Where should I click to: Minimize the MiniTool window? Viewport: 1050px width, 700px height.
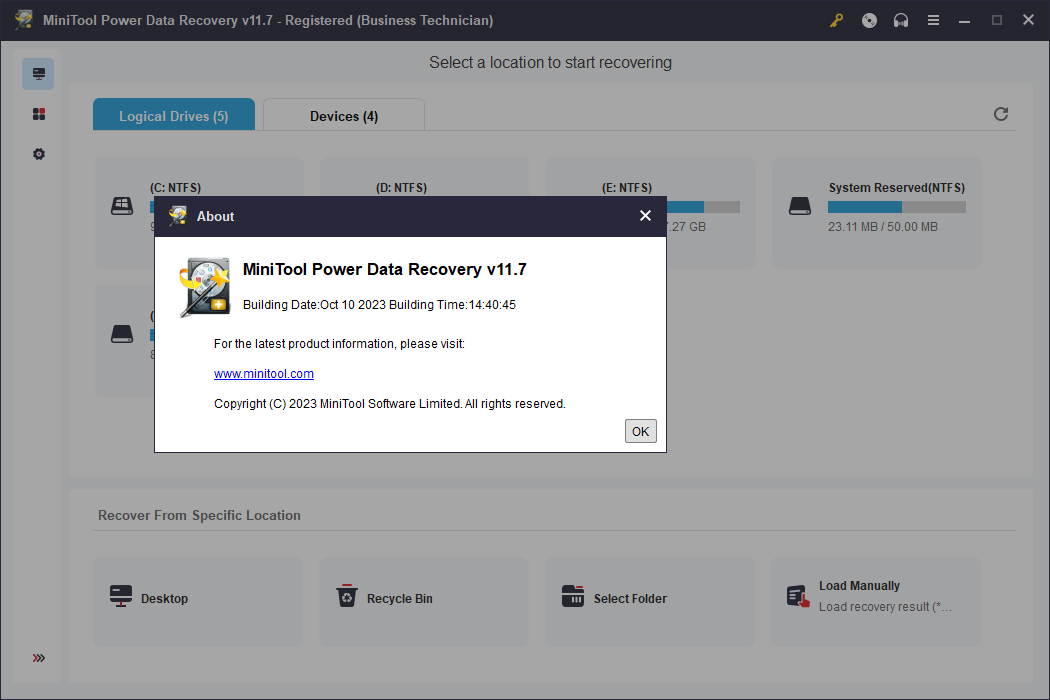(x=964, y=21)
